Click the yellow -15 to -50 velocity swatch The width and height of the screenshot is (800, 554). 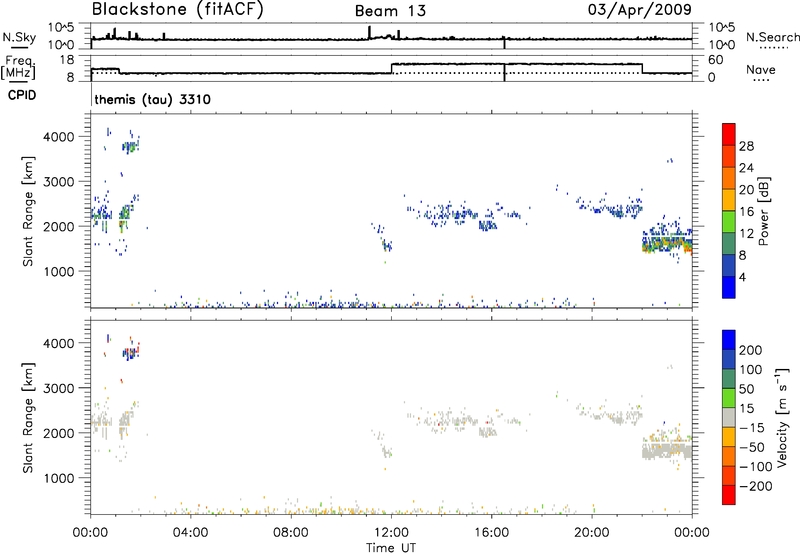coord(729,437)
